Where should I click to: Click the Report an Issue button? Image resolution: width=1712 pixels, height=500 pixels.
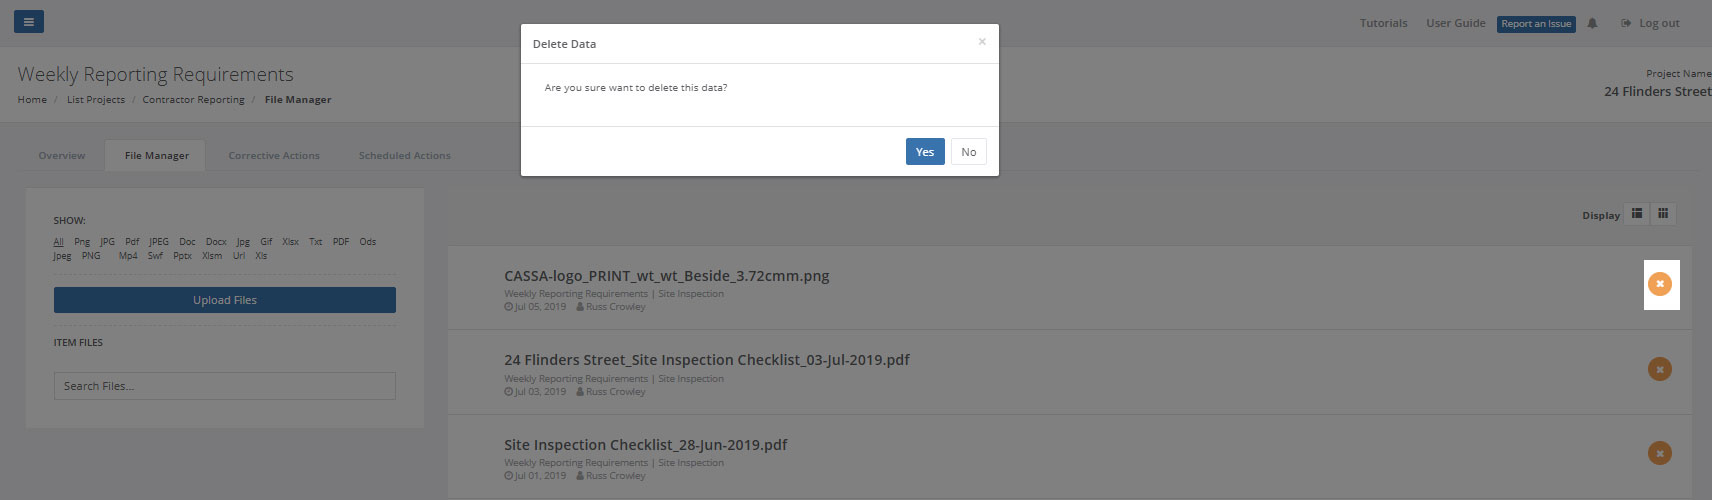pos(1536,24)
